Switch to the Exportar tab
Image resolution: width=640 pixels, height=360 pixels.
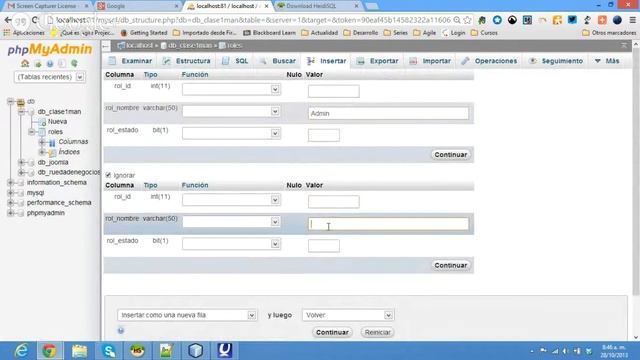pyautogui.click(x=378, y=61)
